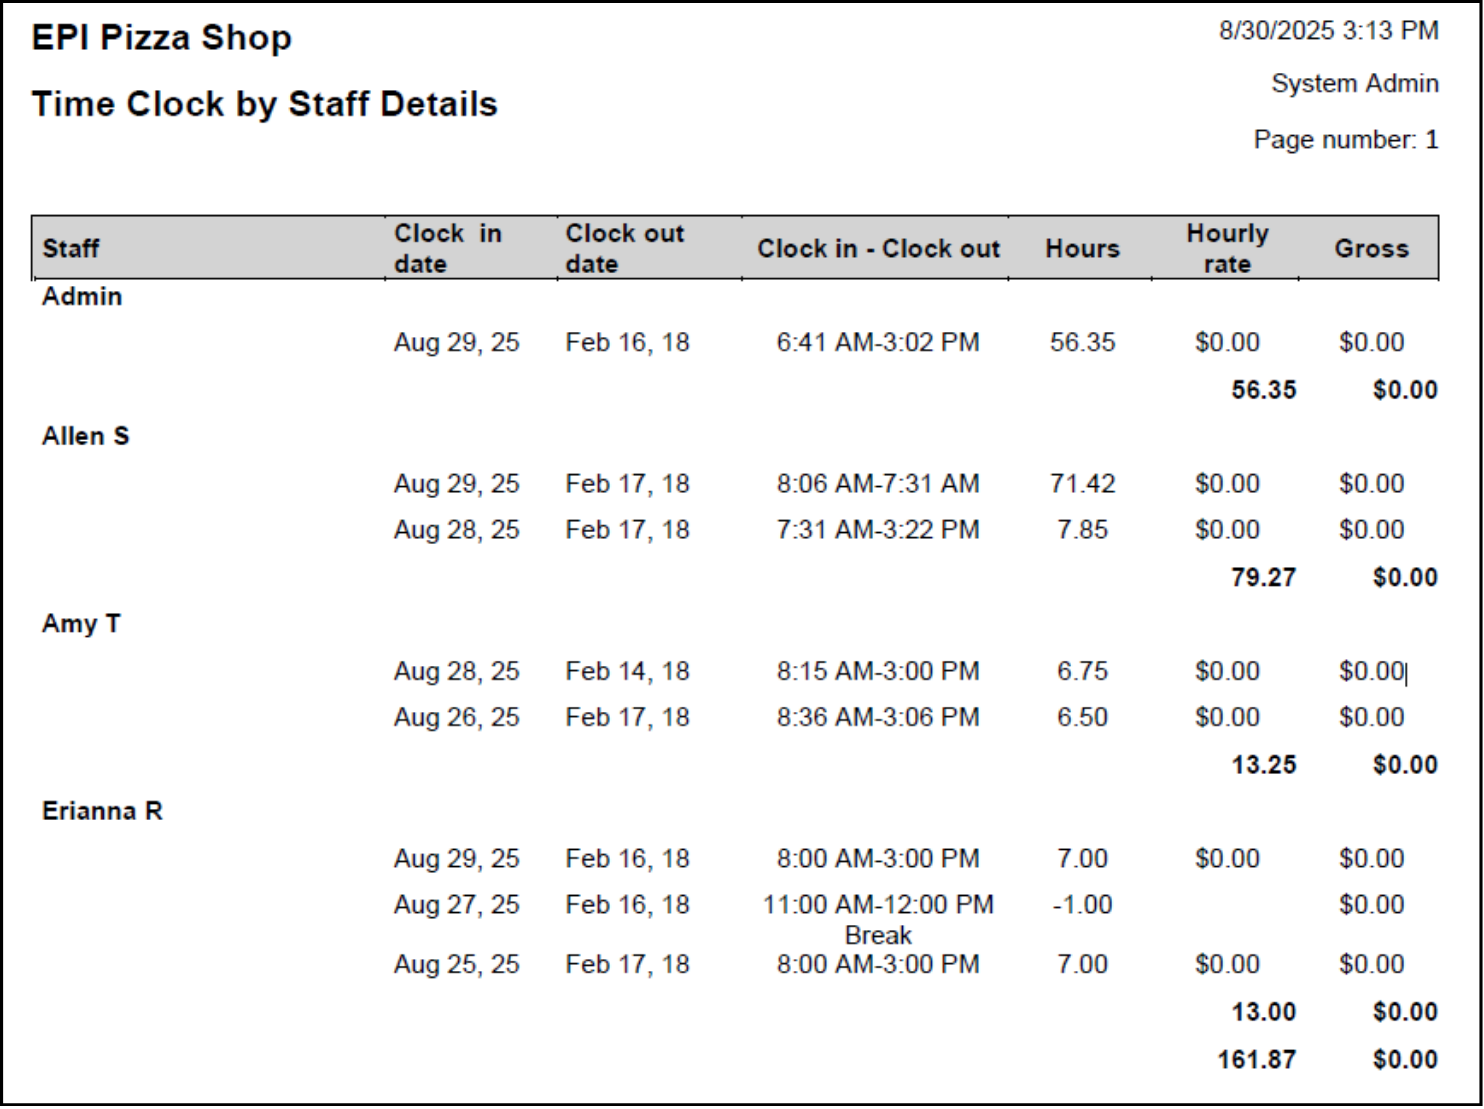The width and height of the screenshot is (1484, 1109).
Task: Click the Gross column header
Action: tap(1371, 248)
